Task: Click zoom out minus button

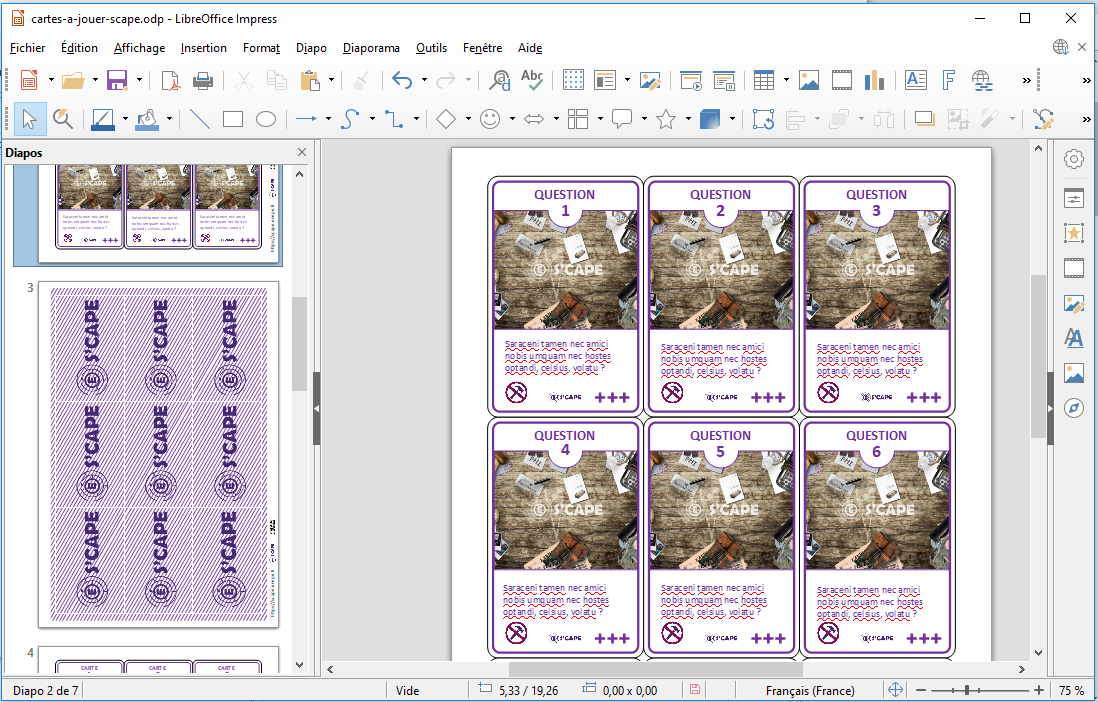Action: (x=921, y=690)
